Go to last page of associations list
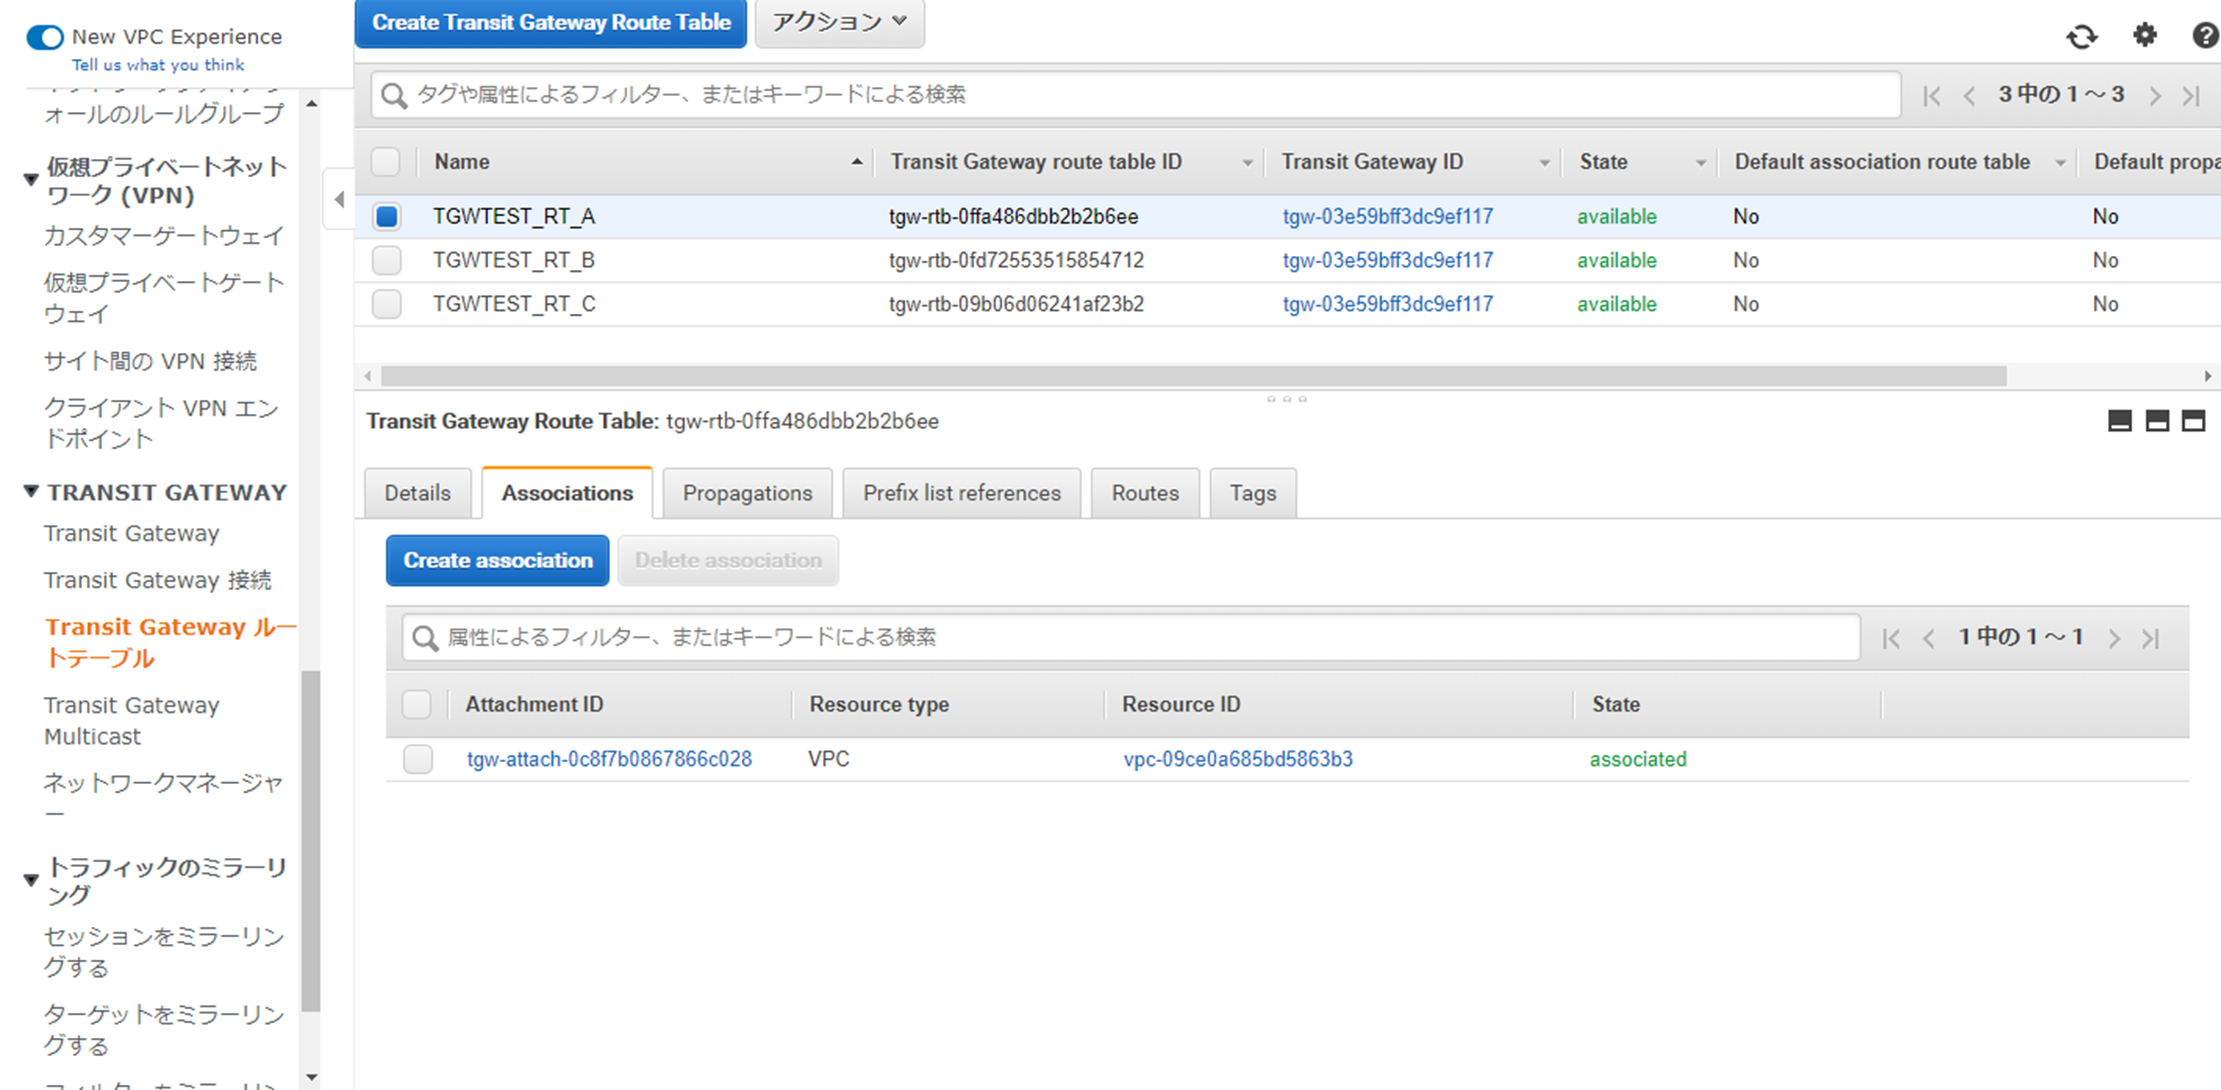This screenshot has width=2221, height=1090. click(2151, 638)
